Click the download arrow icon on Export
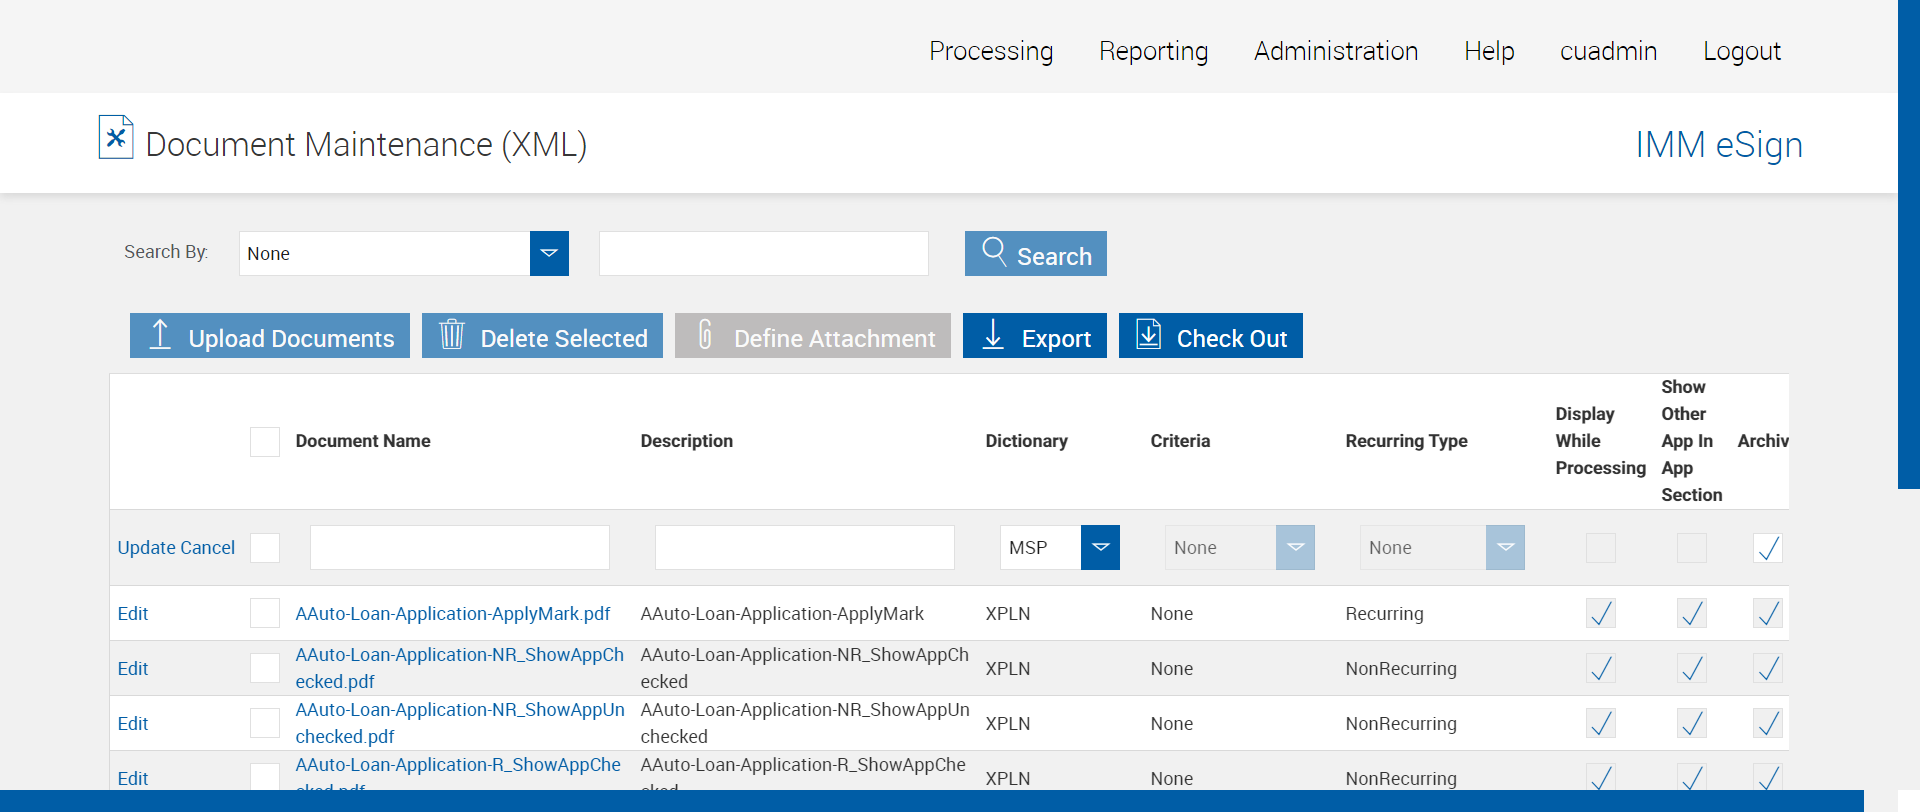1920x812 pixels. pyautogui.click(x=993, y=335)
